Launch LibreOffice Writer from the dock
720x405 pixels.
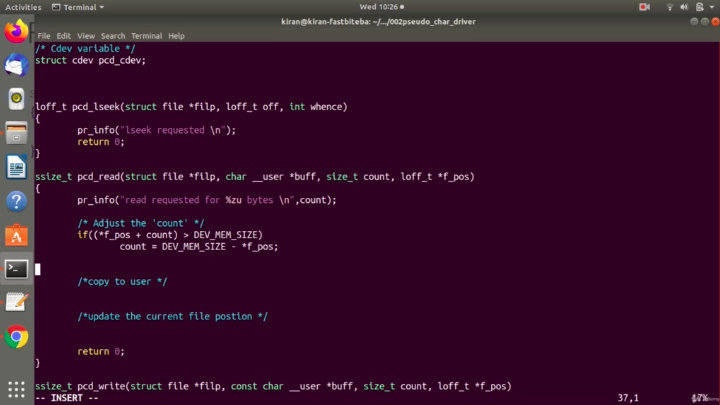(x=16, y=167)
